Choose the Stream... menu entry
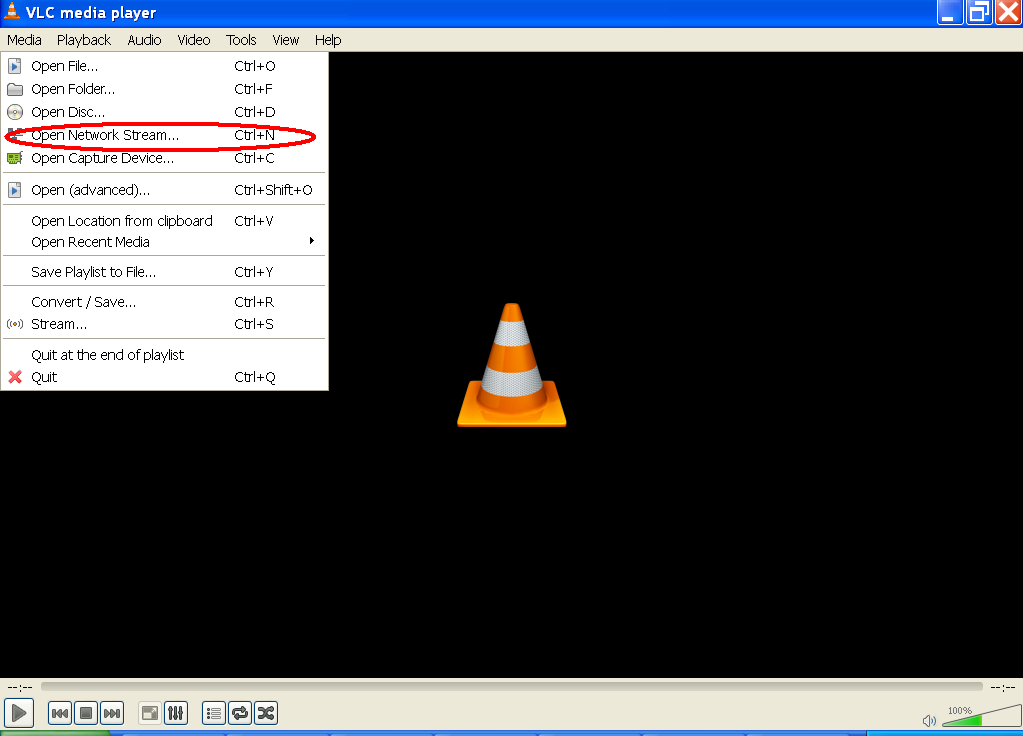Screen dimensions: 1023x736 coord(164,324)
